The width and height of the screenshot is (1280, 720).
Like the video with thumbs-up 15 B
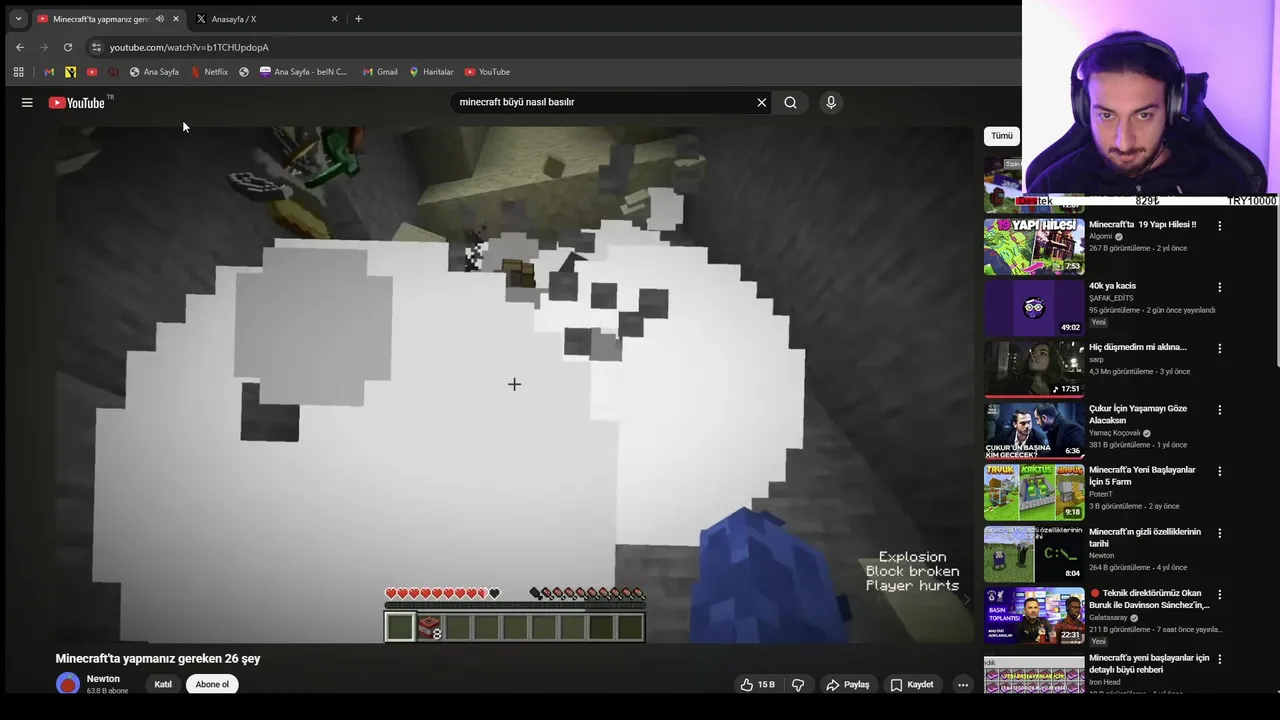click(x=758, y=685)
